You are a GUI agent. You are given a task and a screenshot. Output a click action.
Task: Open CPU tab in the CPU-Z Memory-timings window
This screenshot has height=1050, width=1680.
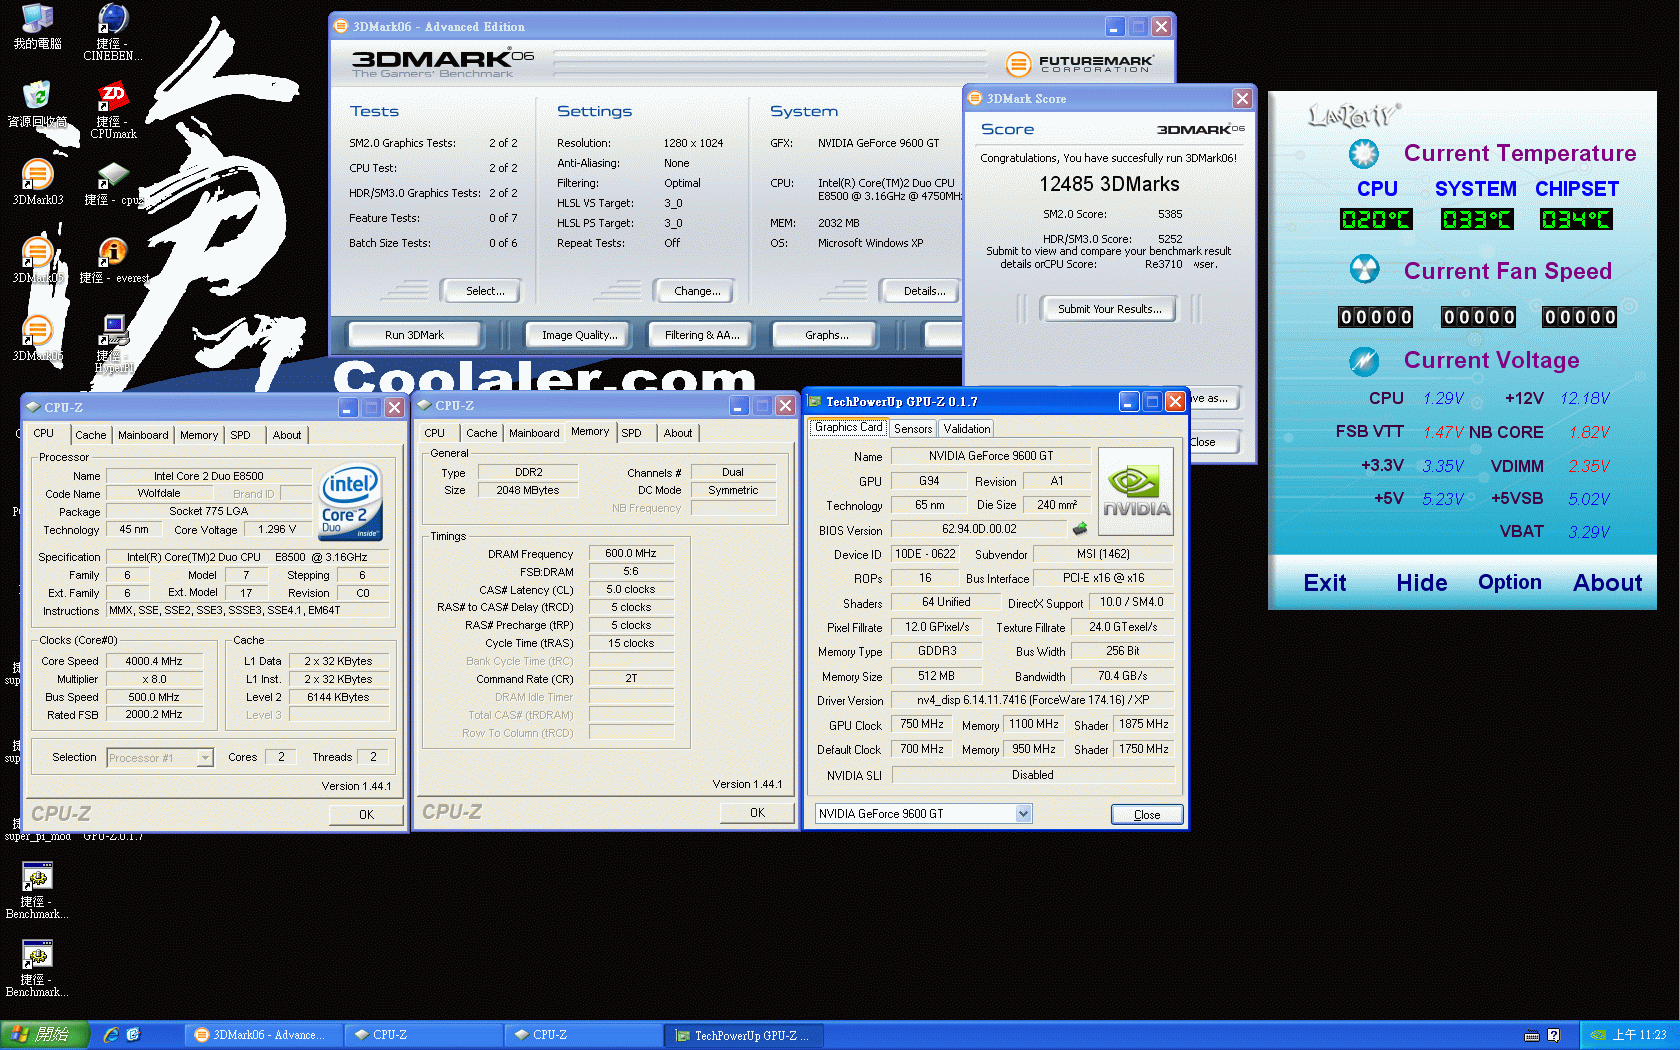tap(434, 433)
